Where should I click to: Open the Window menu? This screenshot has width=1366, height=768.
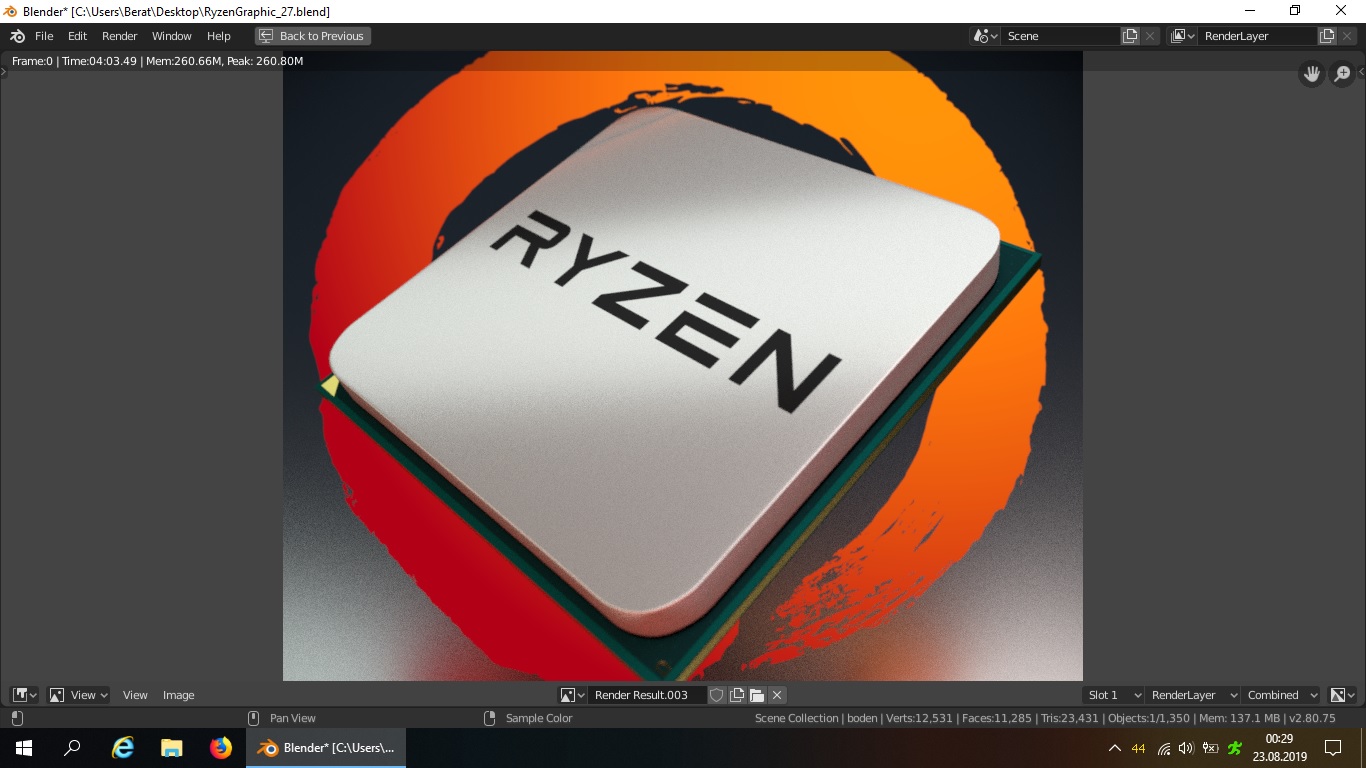(x=172, y=36)
